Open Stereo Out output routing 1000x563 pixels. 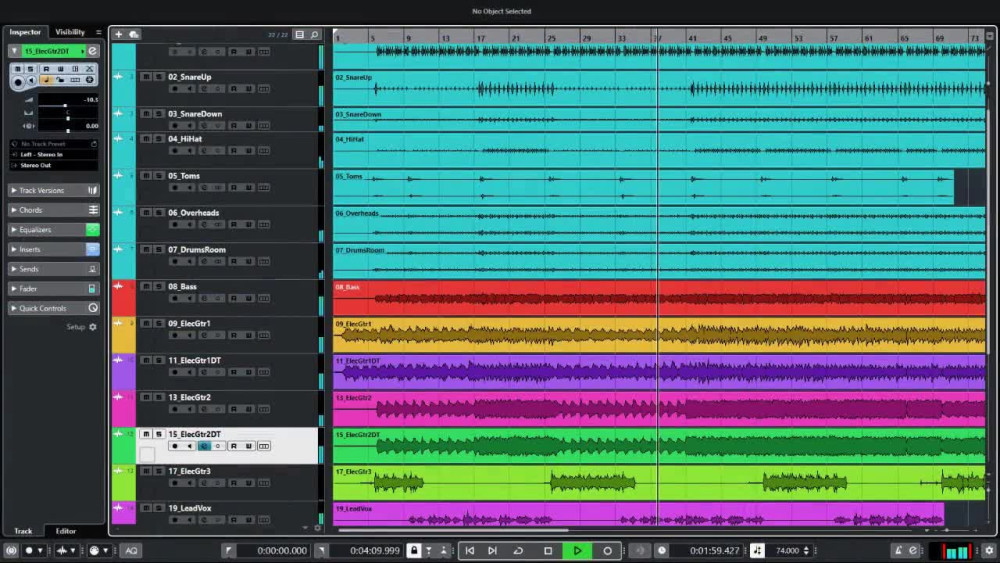(x=54, y=165)
